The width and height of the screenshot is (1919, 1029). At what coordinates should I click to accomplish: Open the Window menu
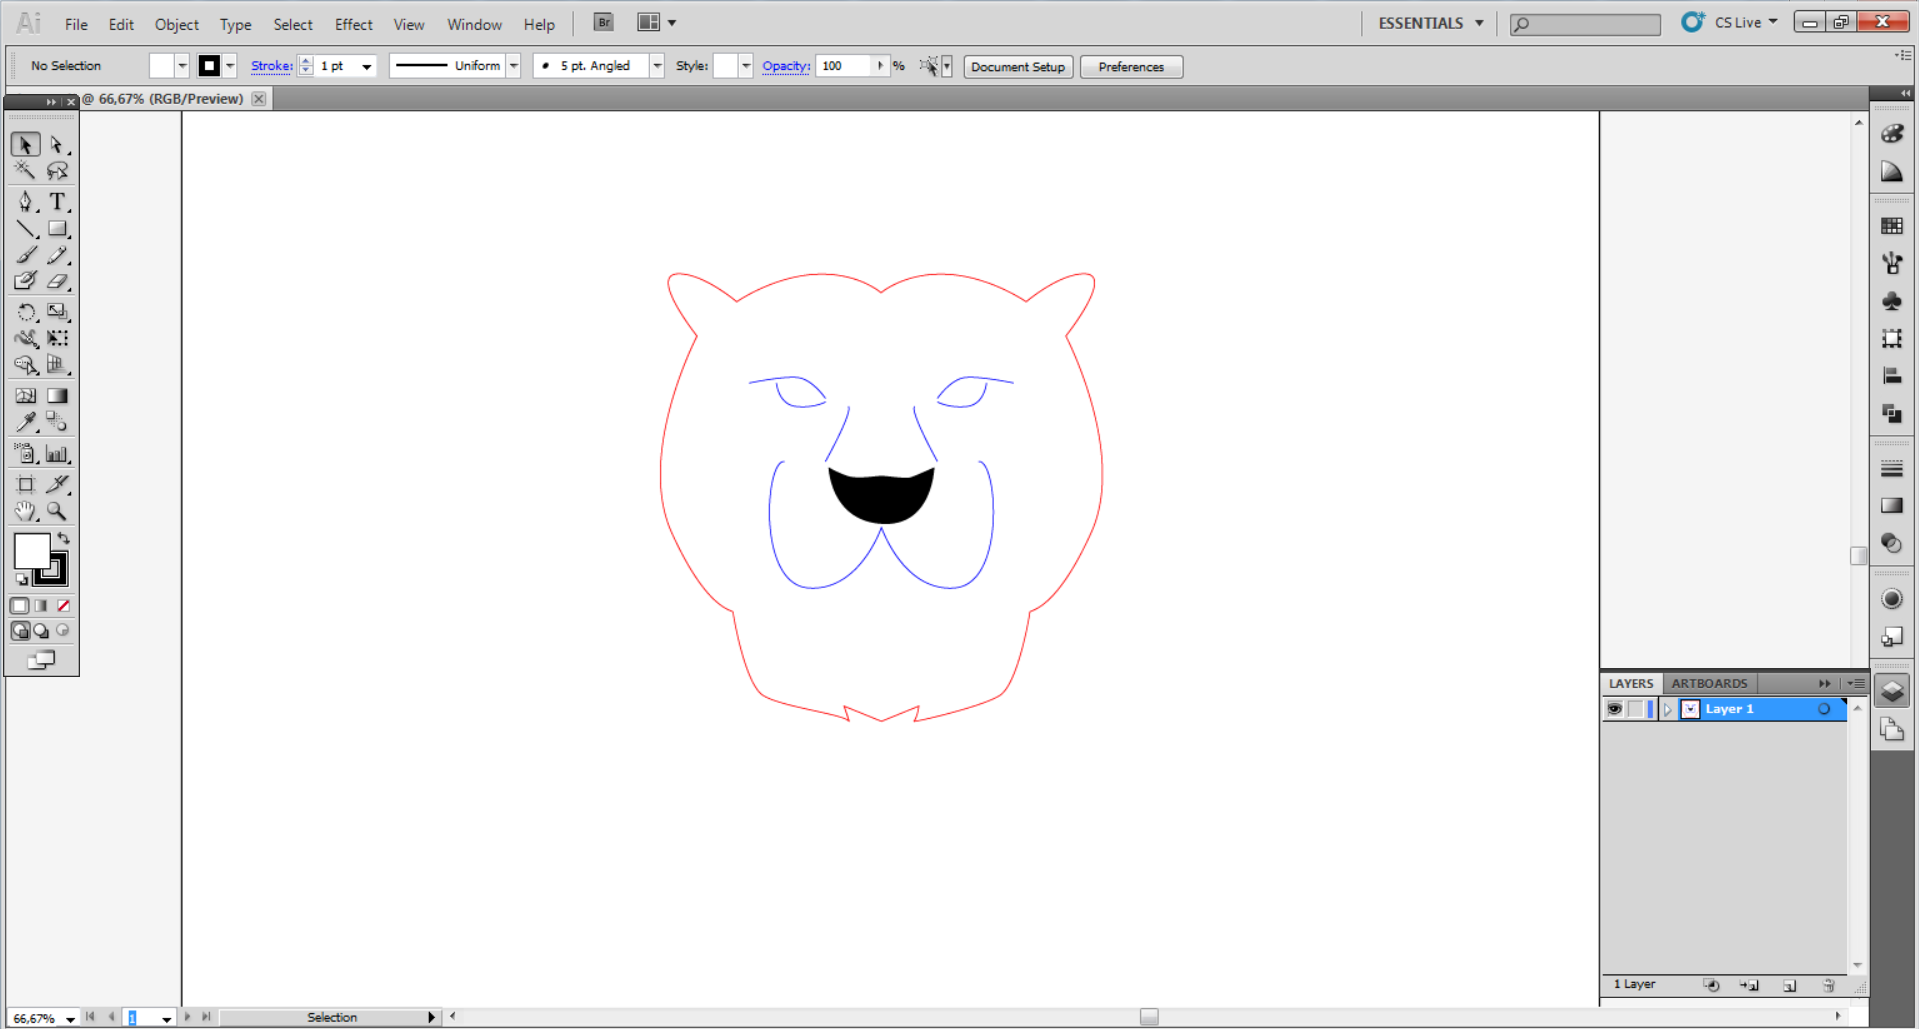pyautogui.click(x=474, y=24)
